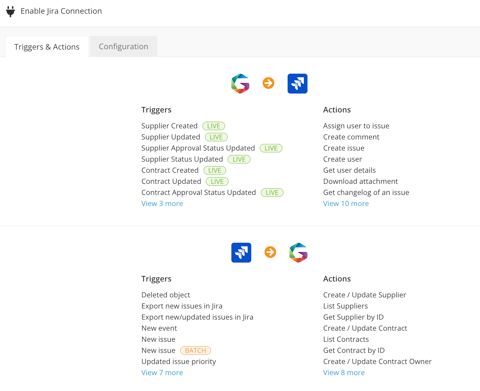Viewport: 480px width, 391px height.
Task: Click LIVE badge beside Contract Approval Status Updated
Action: pos(272,192)
